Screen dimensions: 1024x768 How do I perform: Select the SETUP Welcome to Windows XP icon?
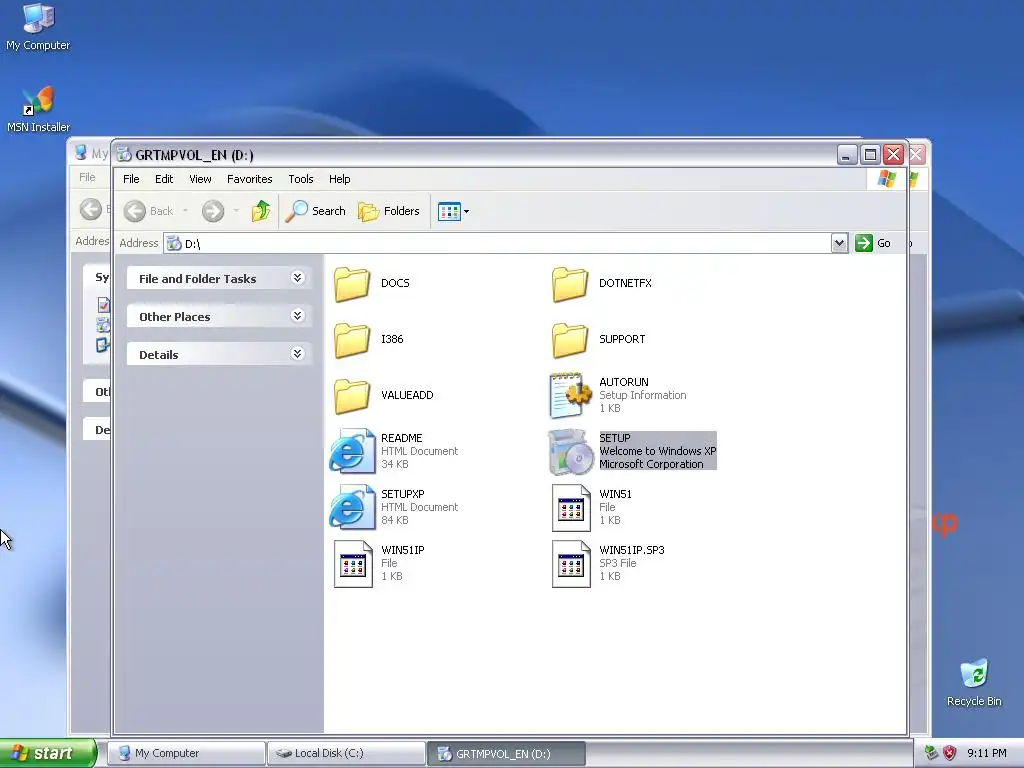(570, 451)
